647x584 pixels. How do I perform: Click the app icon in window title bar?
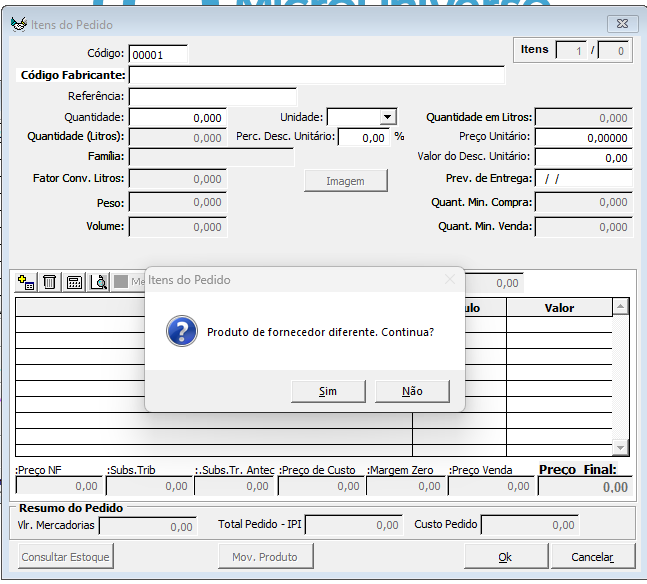(18, 24)
